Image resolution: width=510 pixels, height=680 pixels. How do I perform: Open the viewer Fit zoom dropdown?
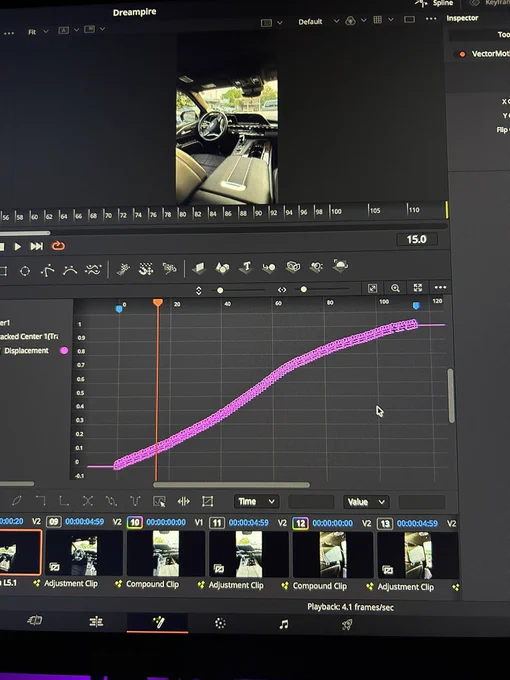point(38,32)
